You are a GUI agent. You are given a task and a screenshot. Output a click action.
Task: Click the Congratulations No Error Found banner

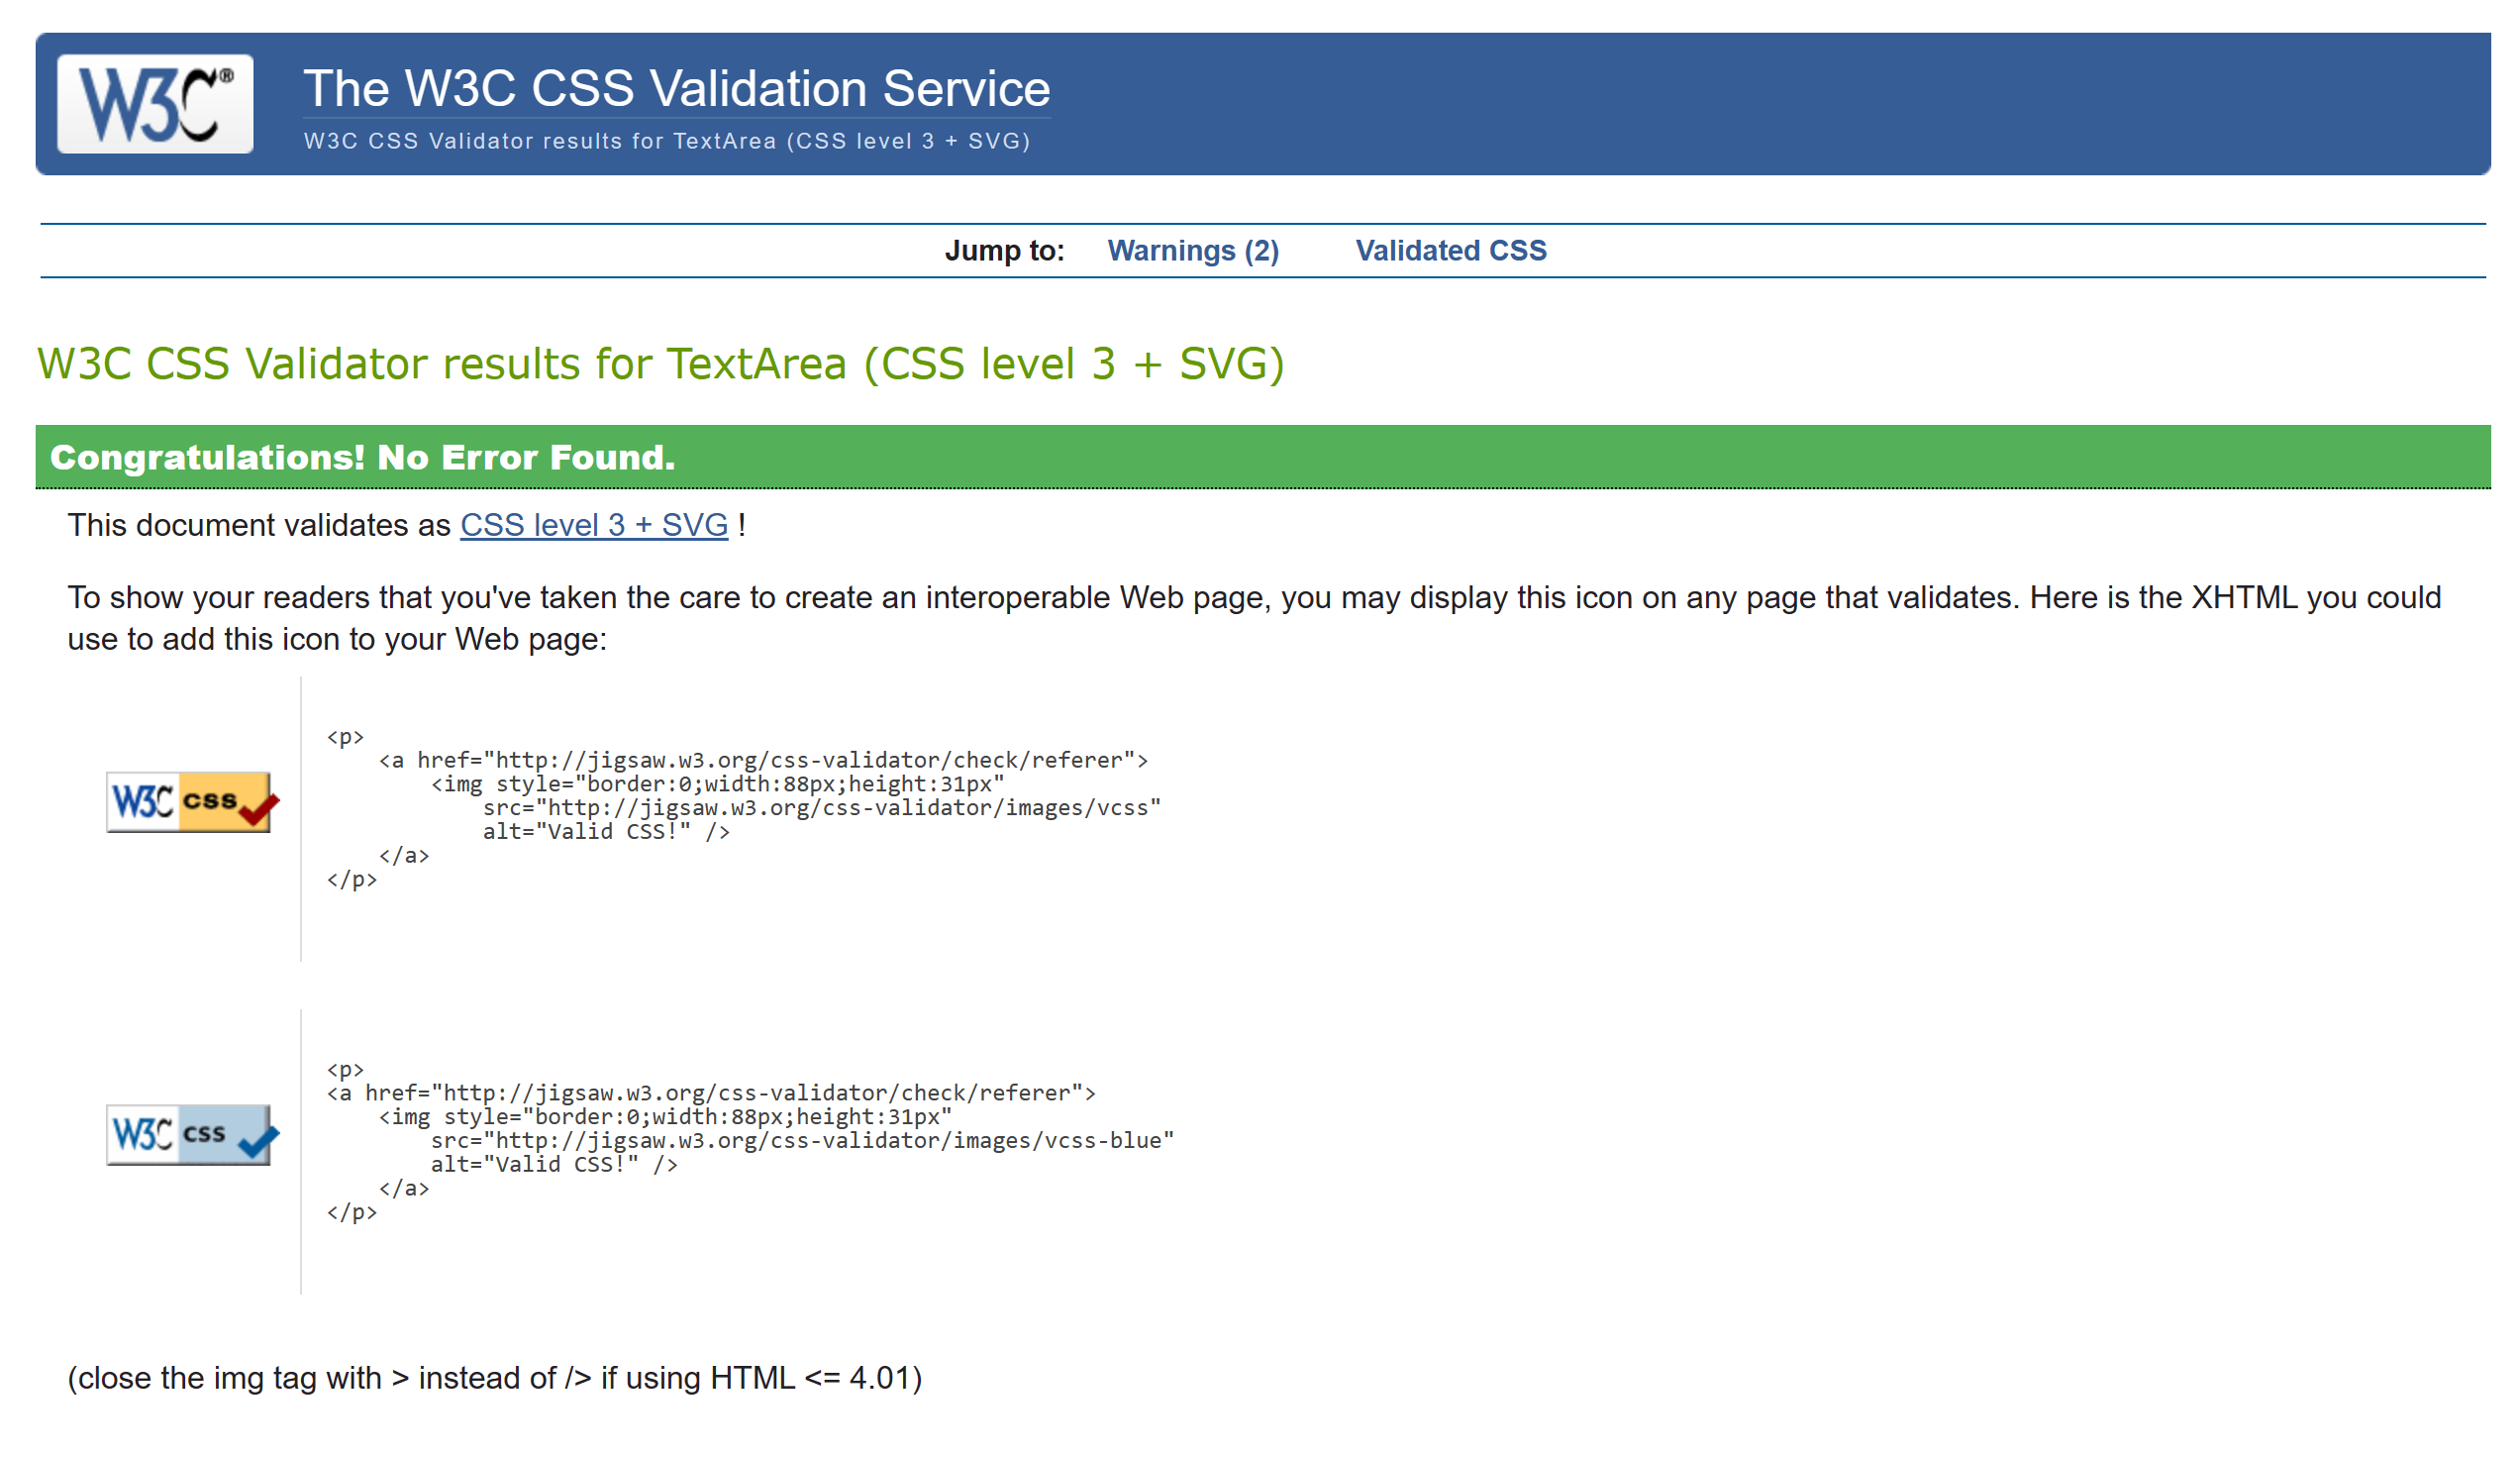[x=362, y=457]
